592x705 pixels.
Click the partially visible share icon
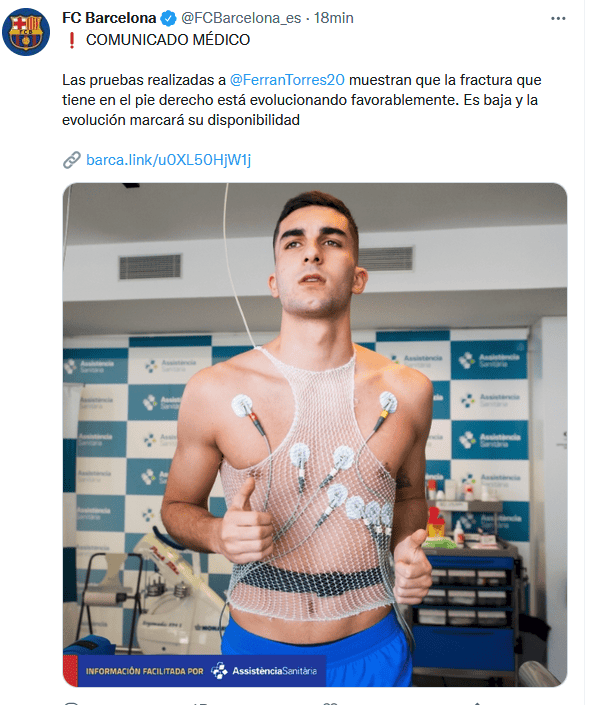click(x=477, y=703)
